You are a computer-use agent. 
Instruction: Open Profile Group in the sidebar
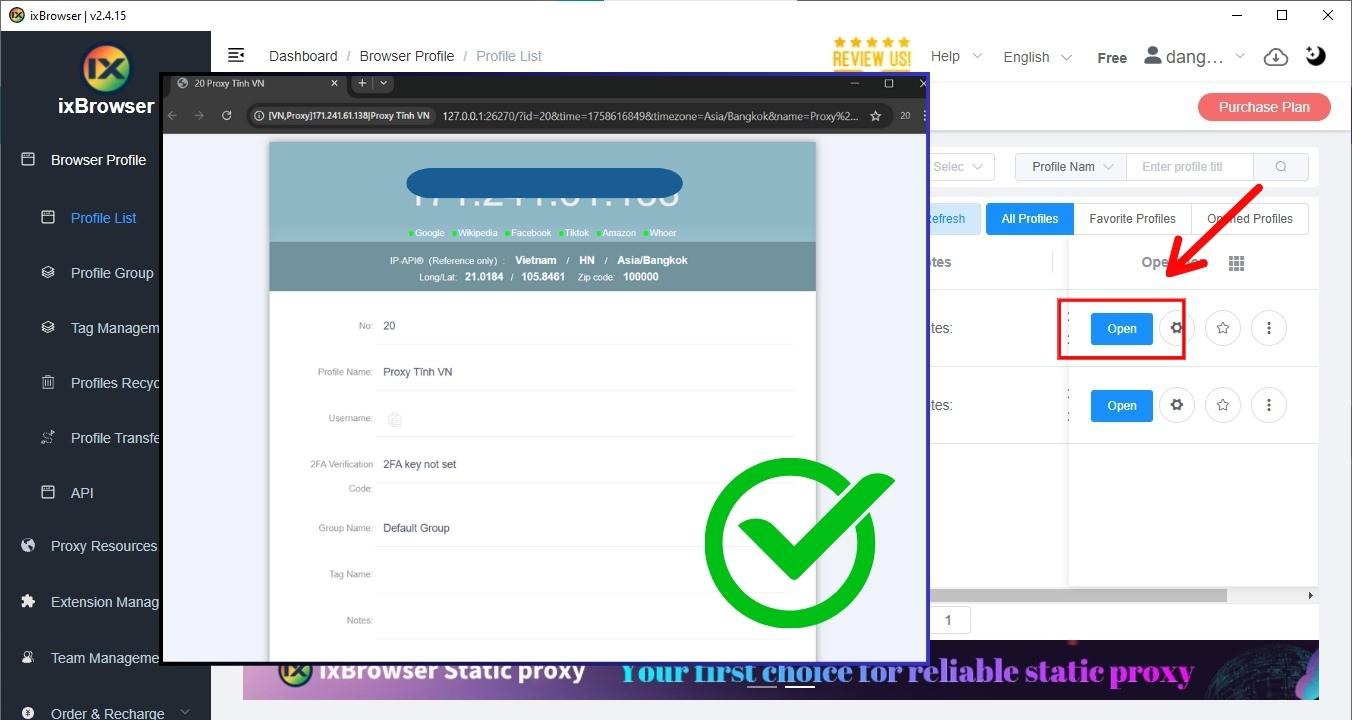[112, 273]
